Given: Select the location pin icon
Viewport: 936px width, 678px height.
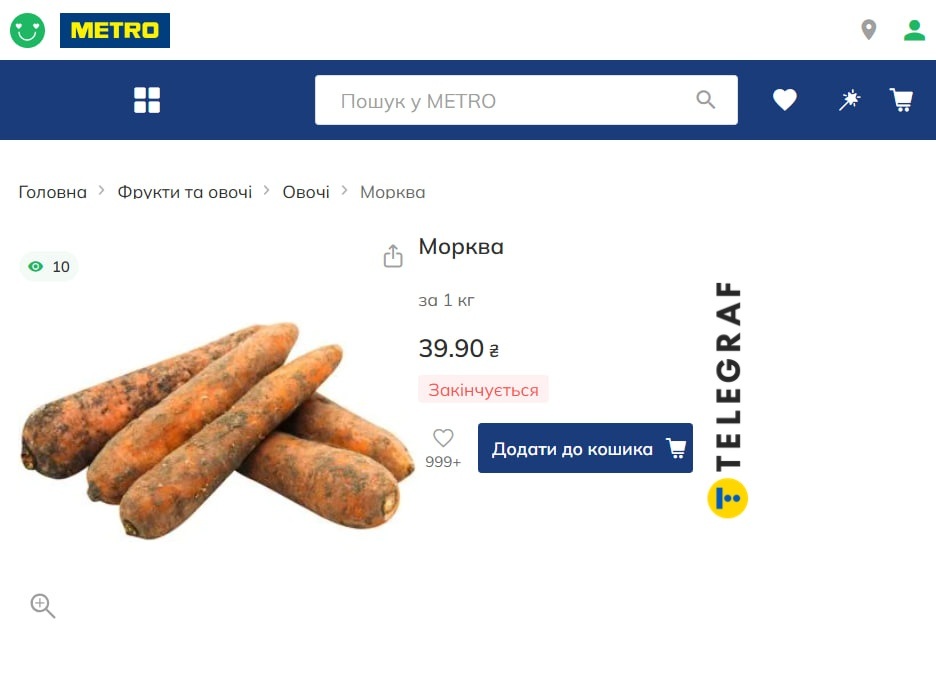Looking at the screenshot, I should (869, 30).
